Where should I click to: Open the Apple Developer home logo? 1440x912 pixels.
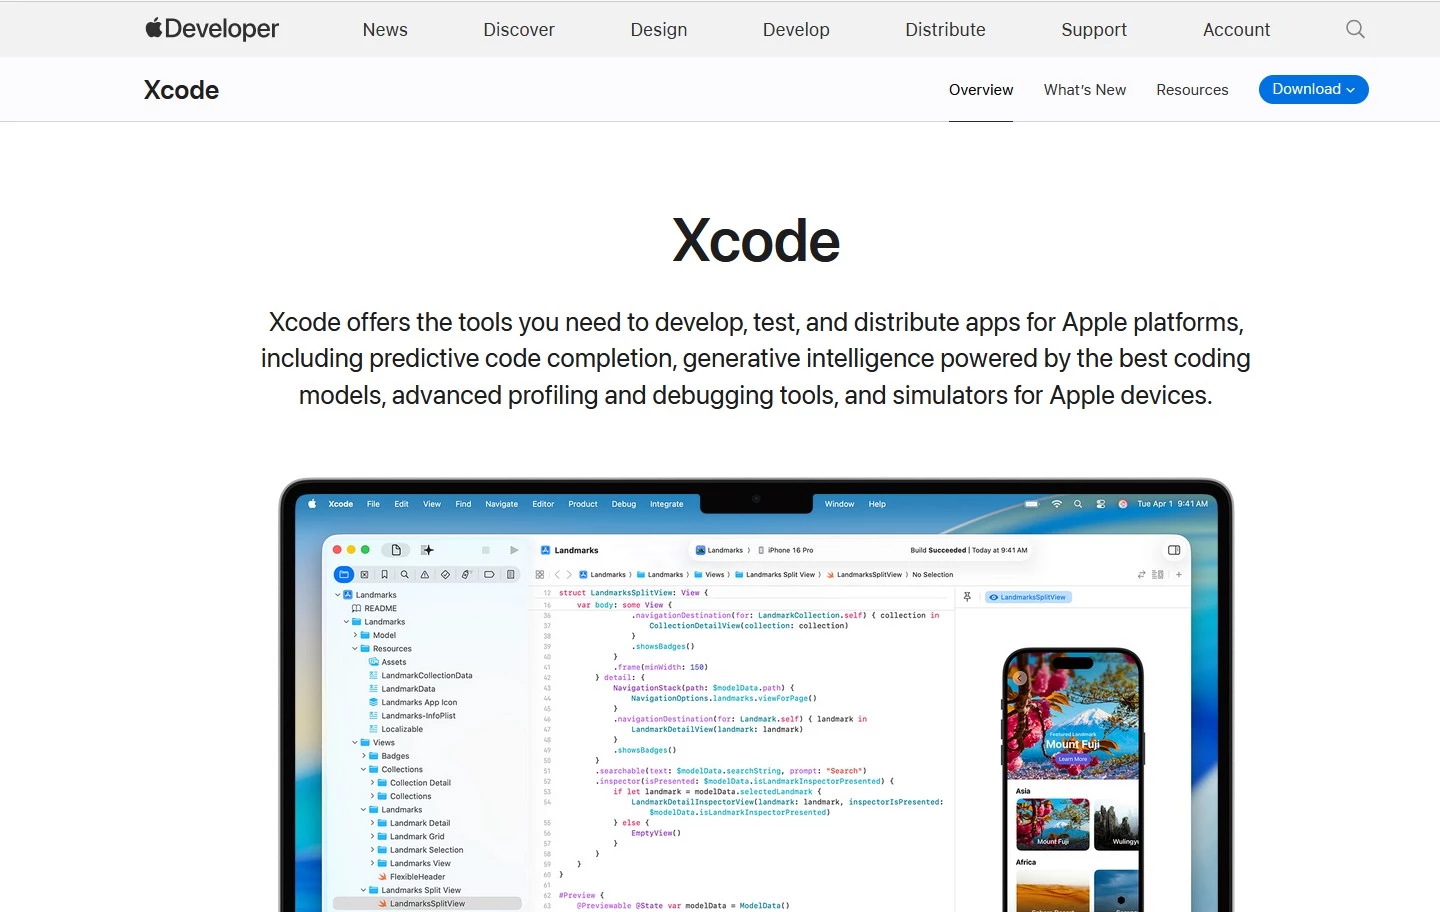coord(212,29)
